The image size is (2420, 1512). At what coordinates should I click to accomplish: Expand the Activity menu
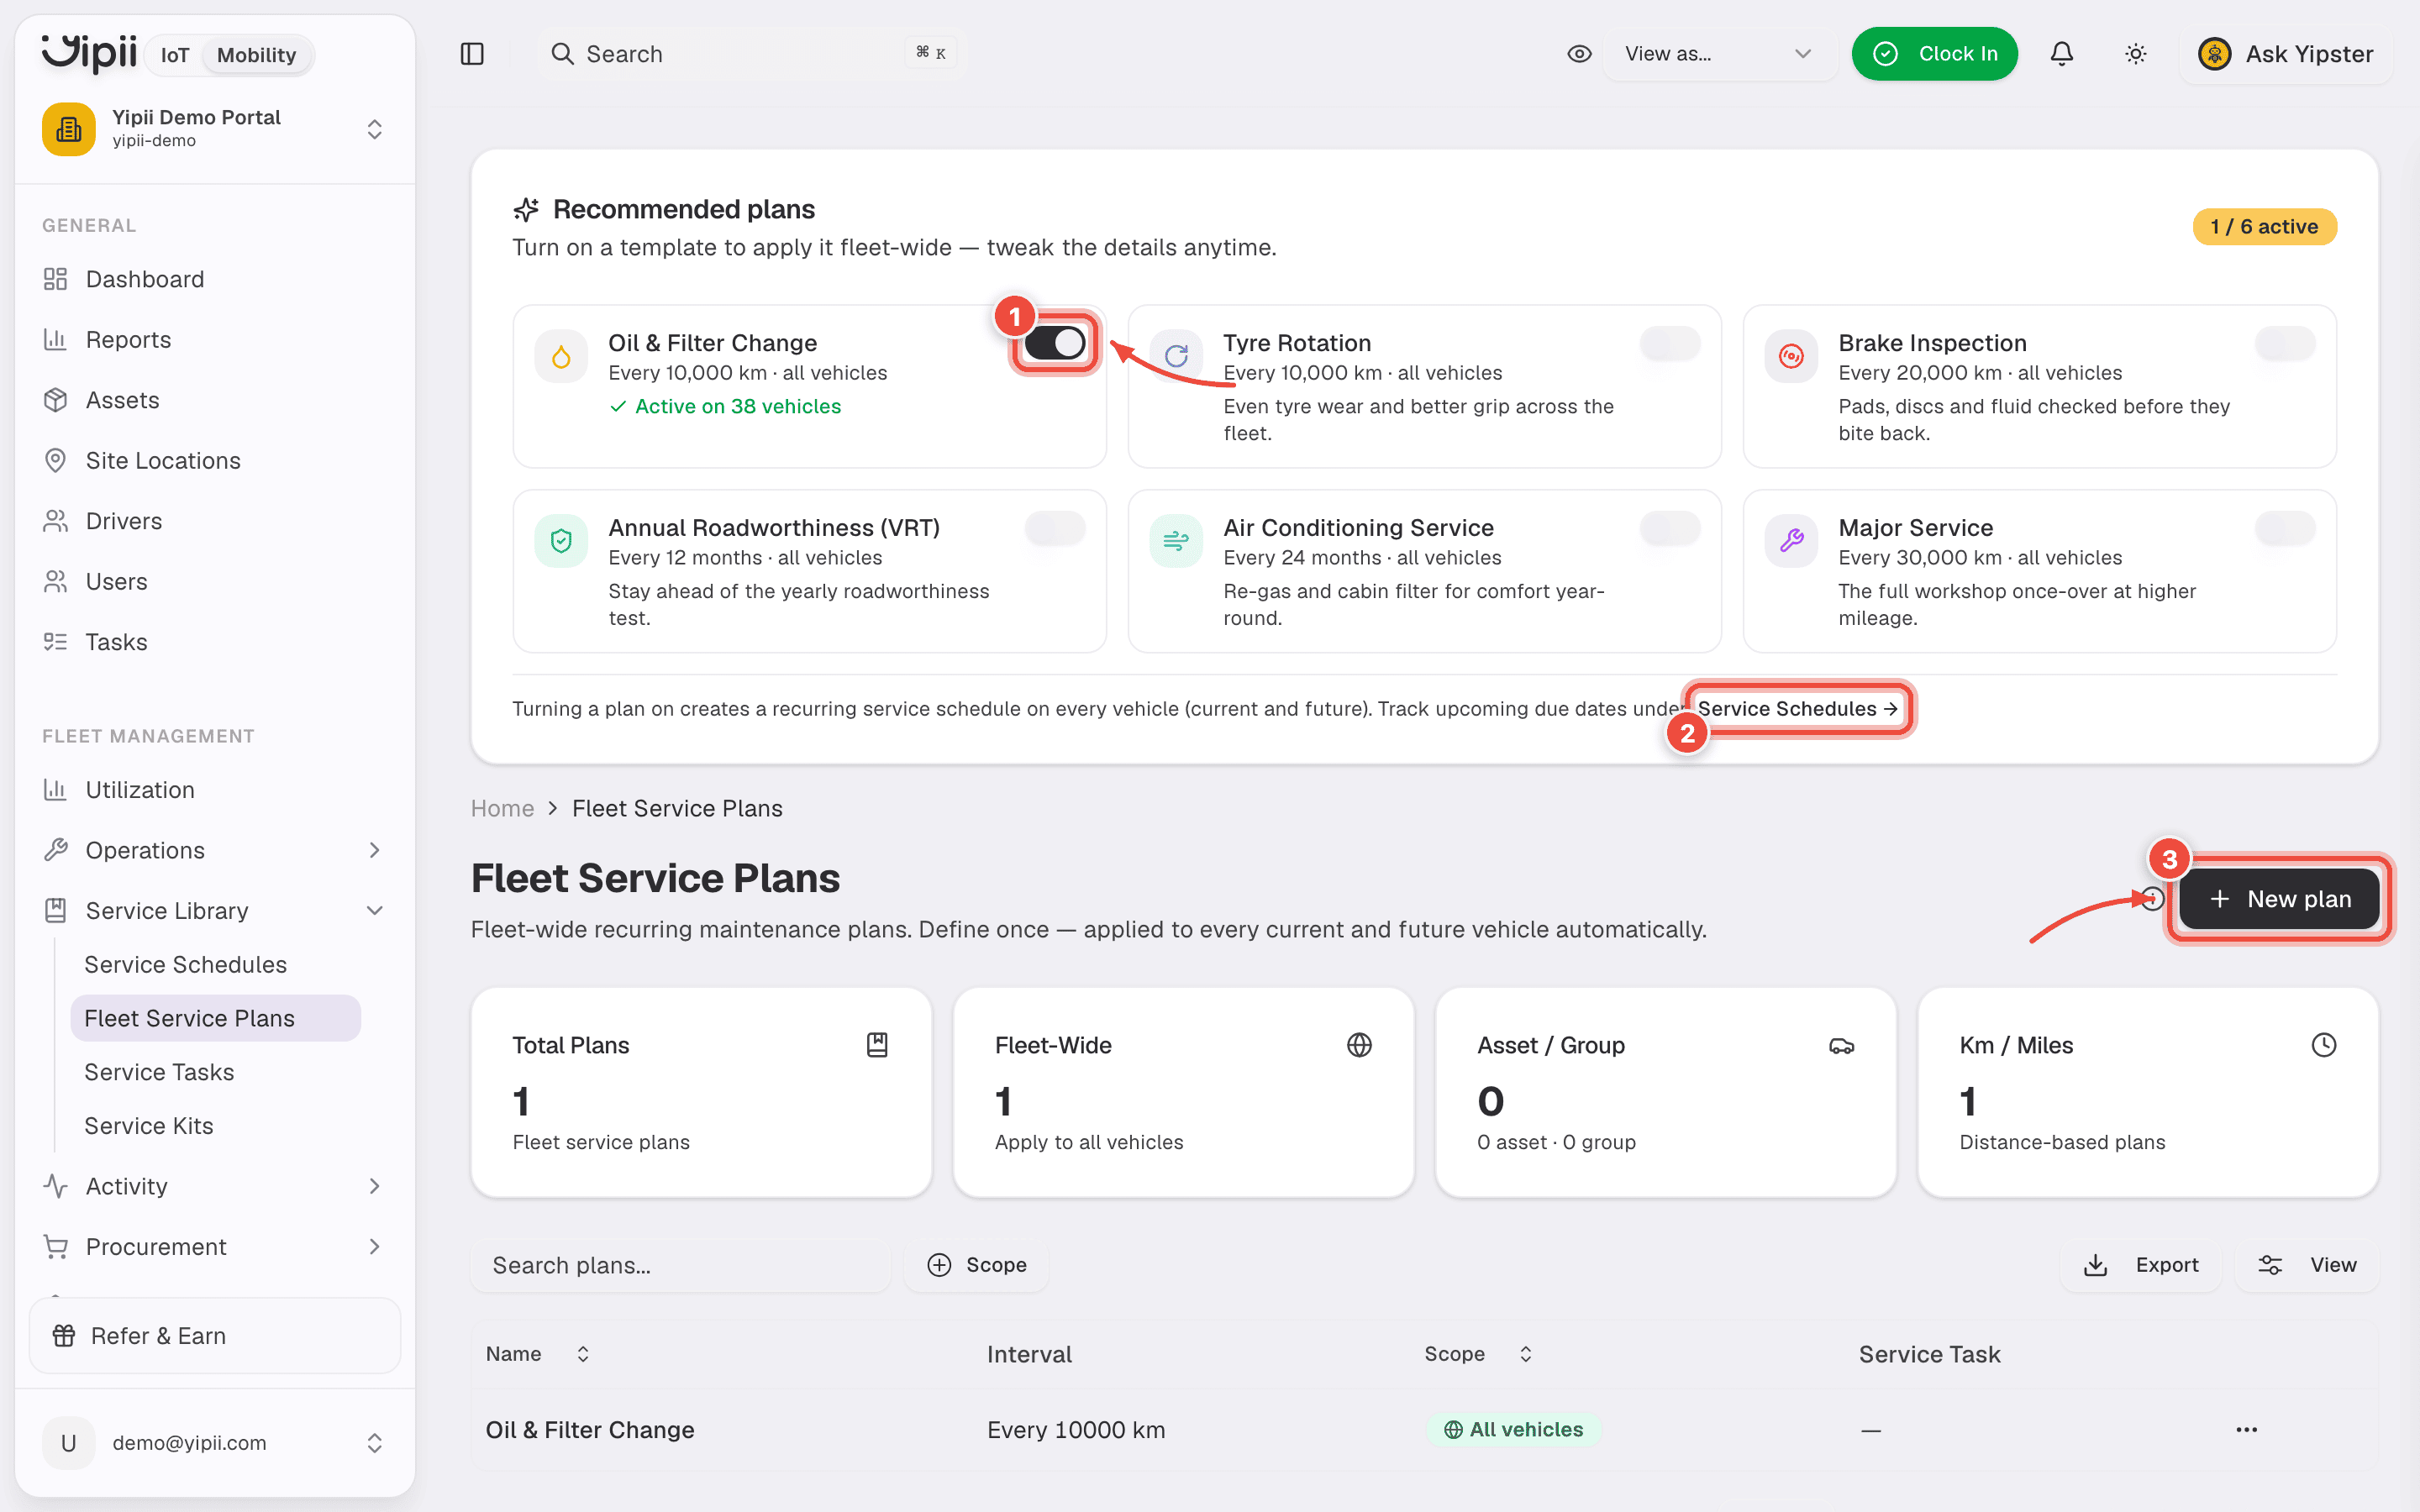tap(215, 1186)
